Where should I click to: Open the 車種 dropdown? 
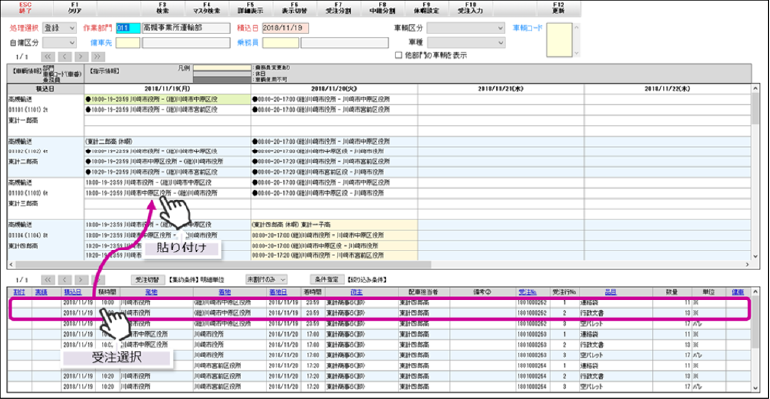click(466, 43)
